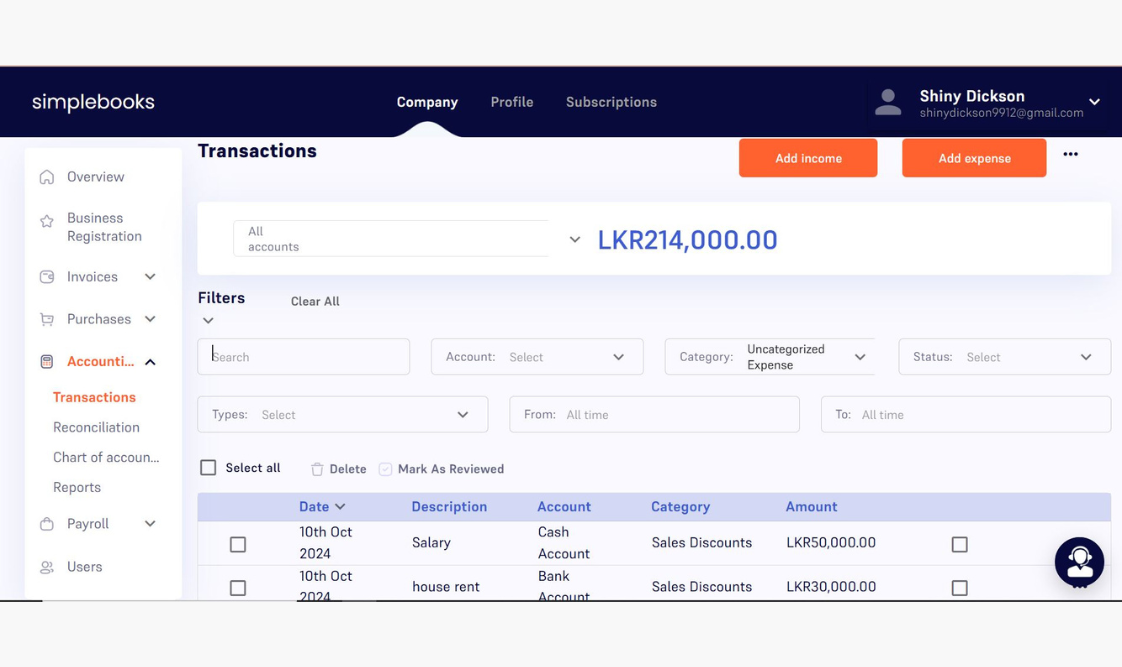Toggle the Select all checkbox
Viewport: 1122px width, 667px height.
click(208, 468)
